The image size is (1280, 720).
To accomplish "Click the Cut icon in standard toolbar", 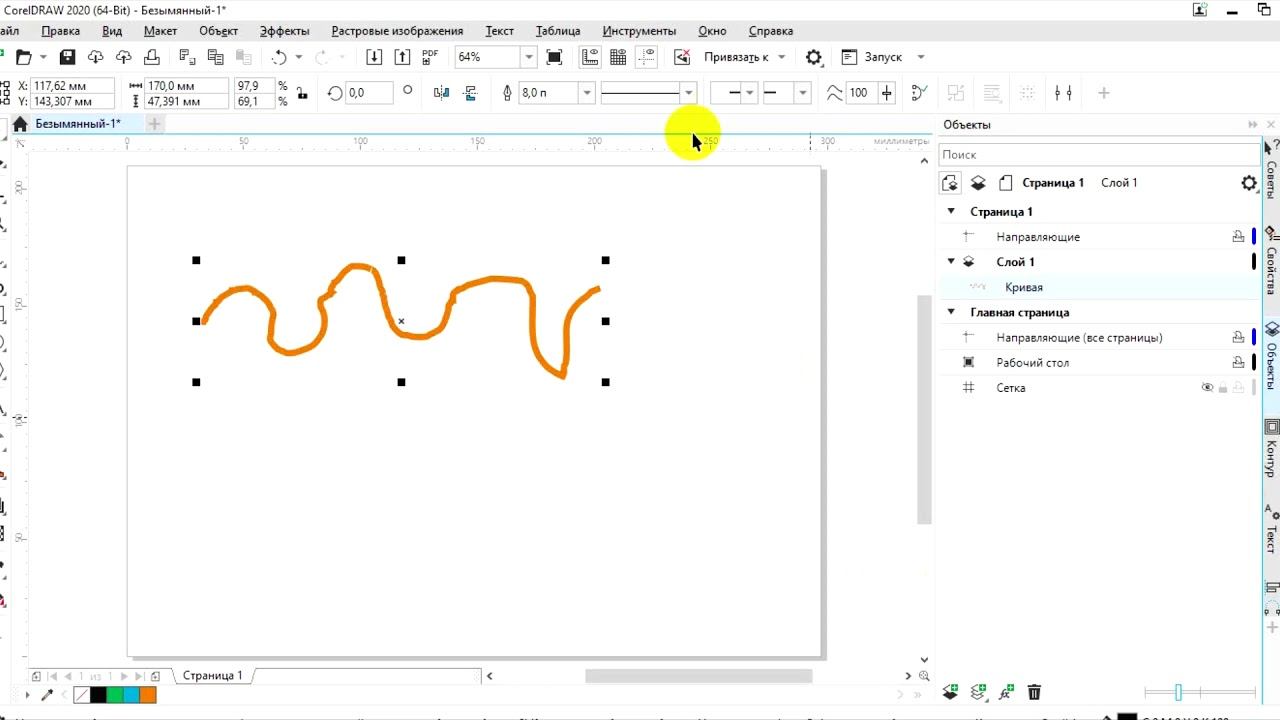I will click(x=187, y=57).
